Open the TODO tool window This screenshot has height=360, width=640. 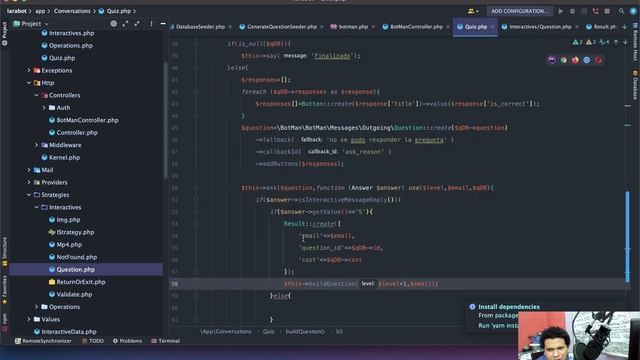93,341
